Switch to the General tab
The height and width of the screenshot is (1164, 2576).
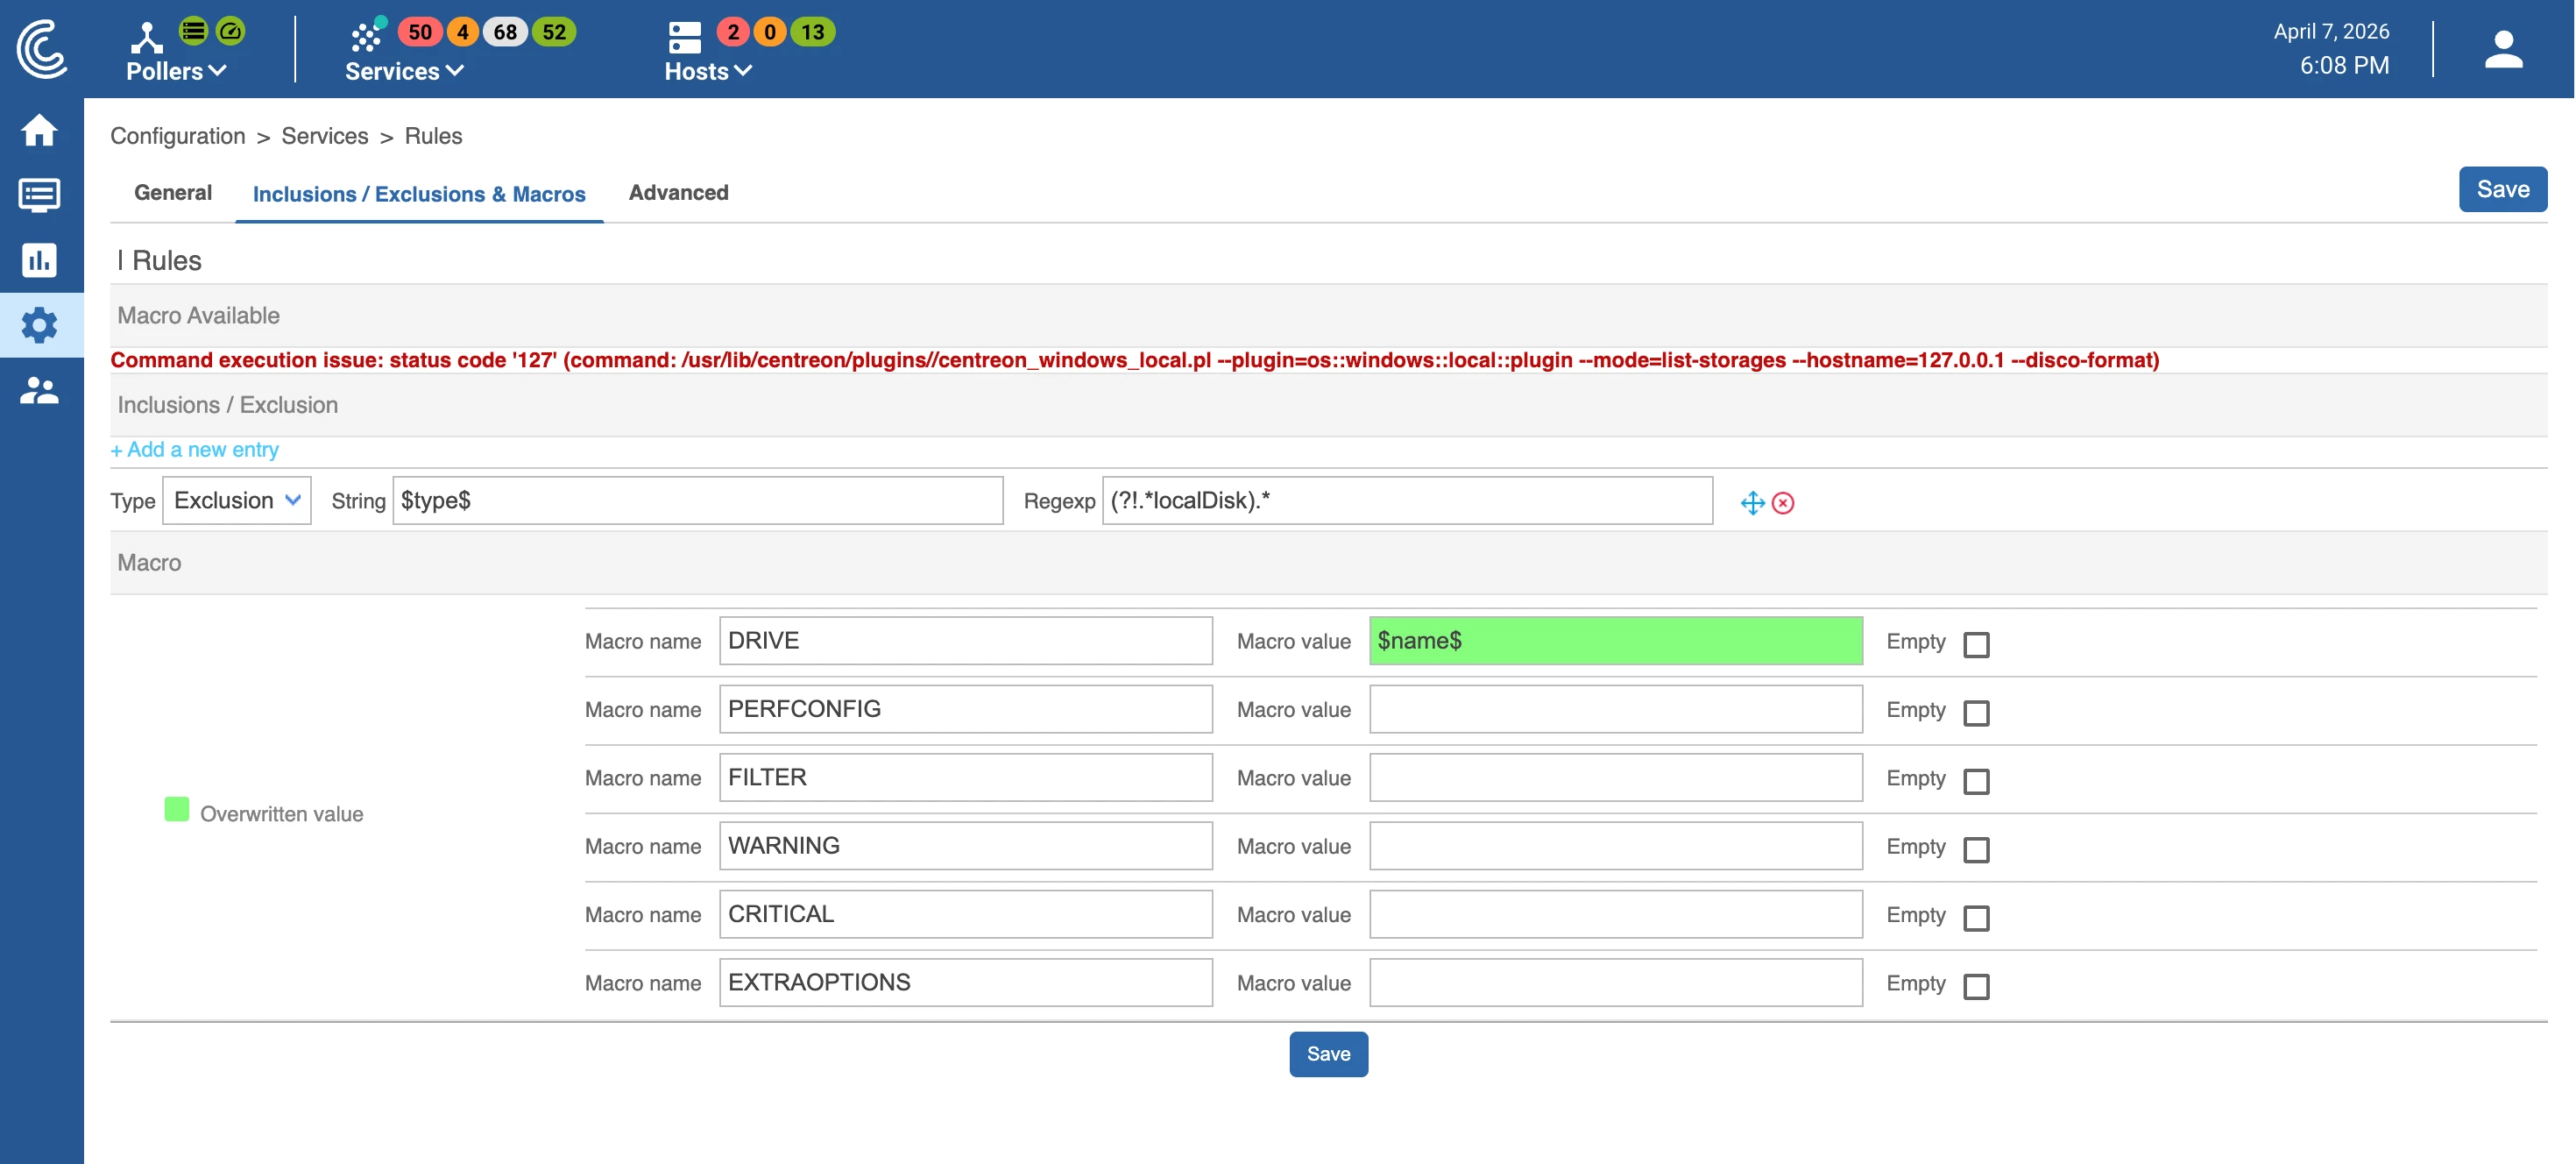[x=173, y=192]
